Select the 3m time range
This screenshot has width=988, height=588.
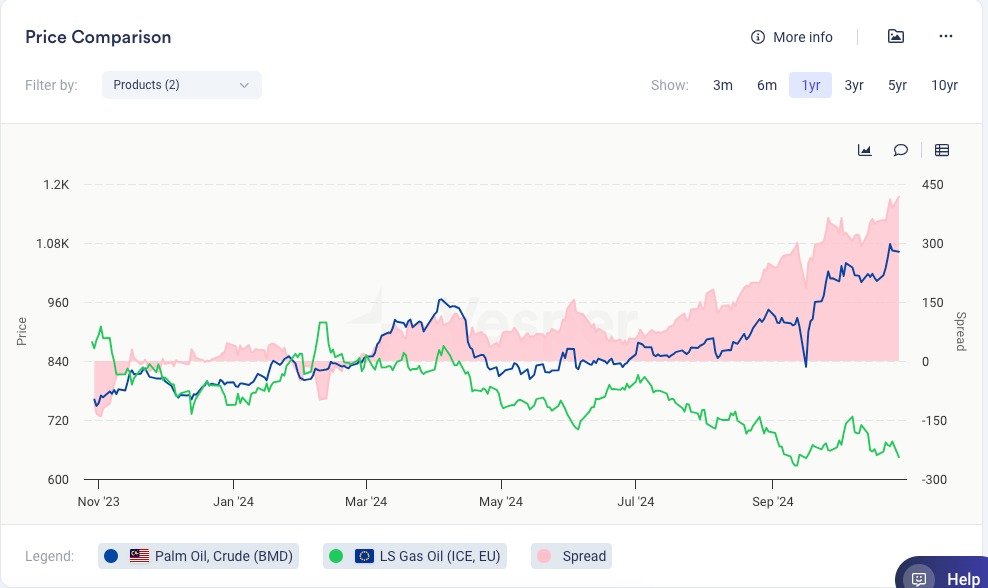pyautogui.click(x=722, y=85)
